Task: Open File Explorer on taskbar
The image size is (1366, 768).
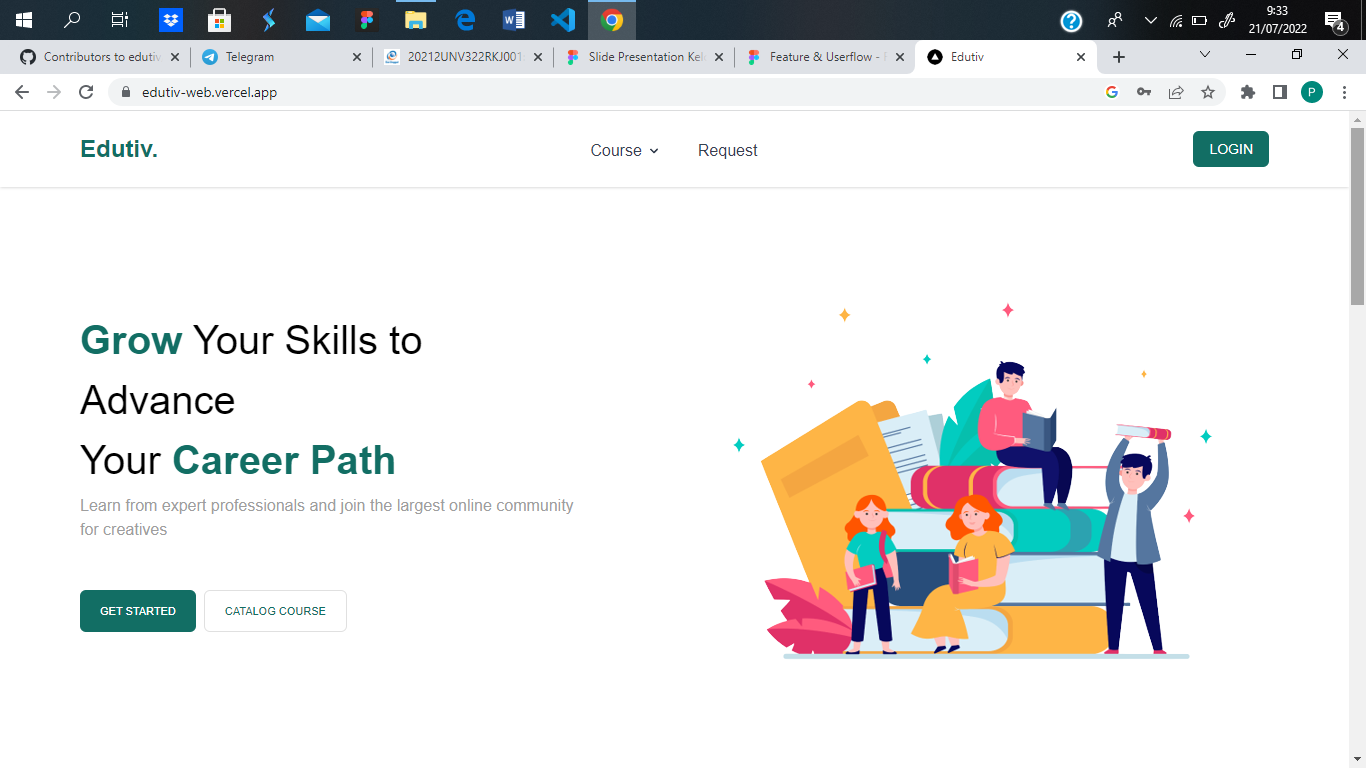Action: 416,20
